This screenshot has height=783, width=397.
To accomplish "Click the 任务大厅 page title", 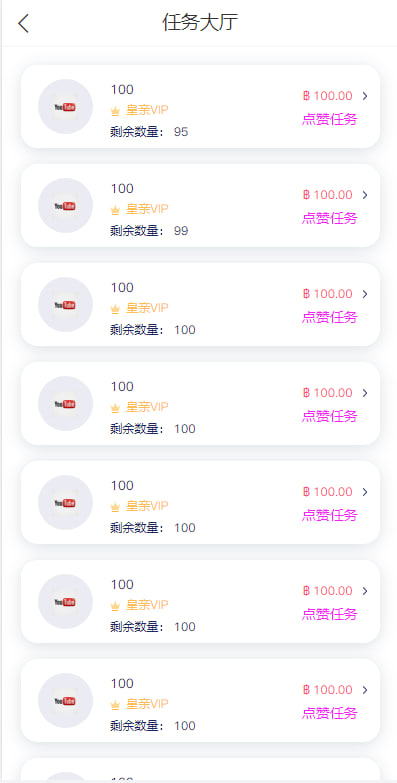I will tap(200, 23).
